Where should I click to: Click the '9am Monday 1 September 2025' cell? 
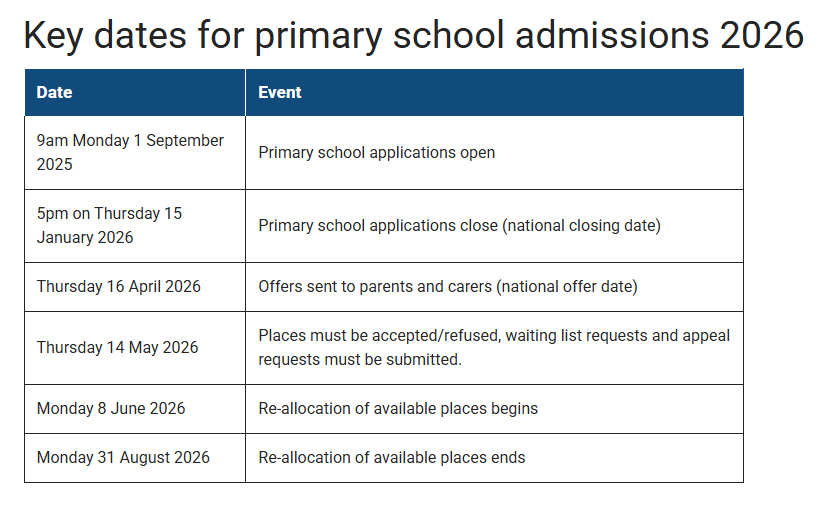[130, 153]
